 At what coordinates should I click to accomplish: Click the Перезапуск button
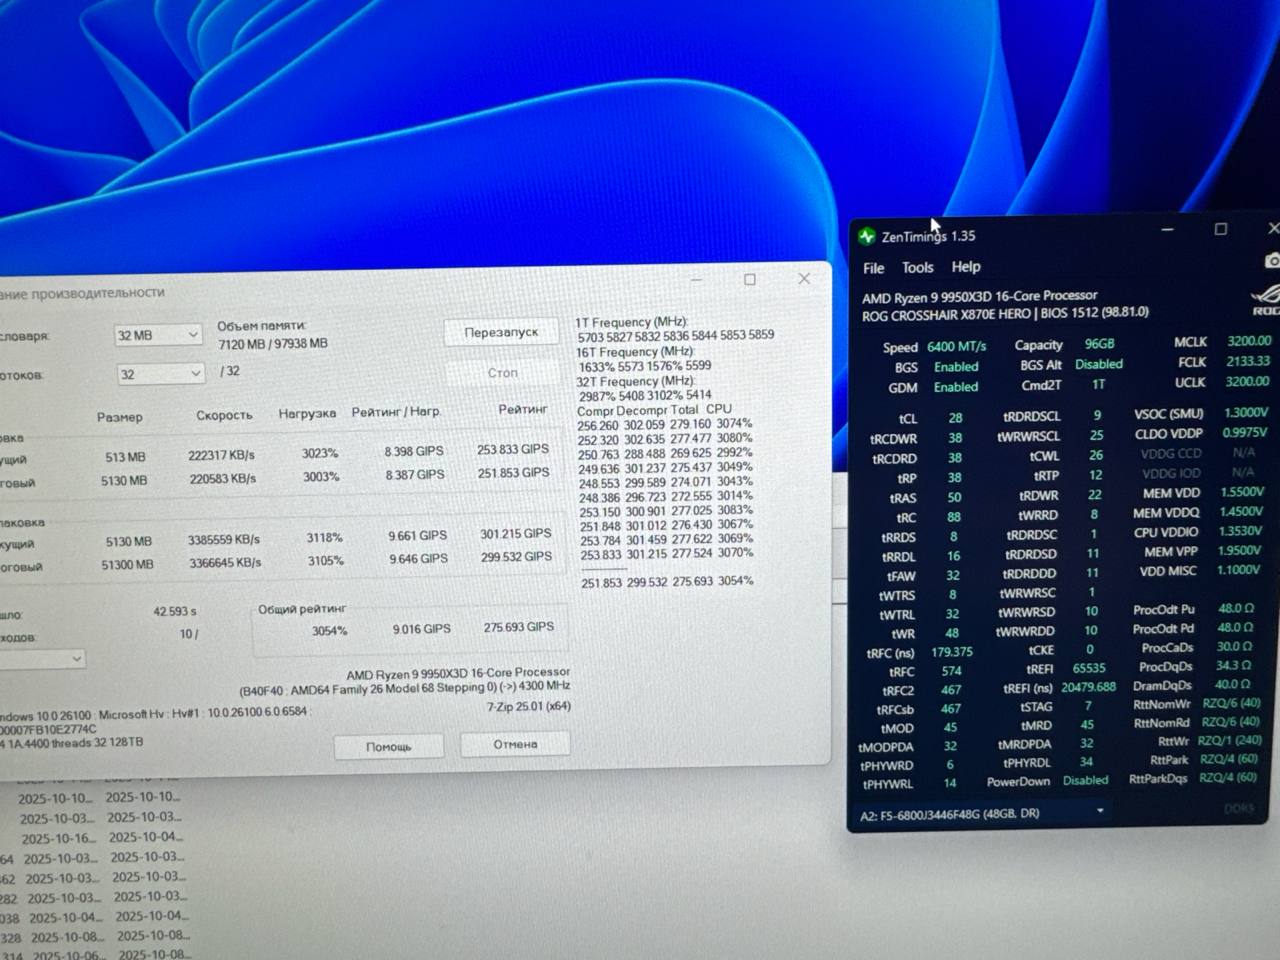click(501, 332)
